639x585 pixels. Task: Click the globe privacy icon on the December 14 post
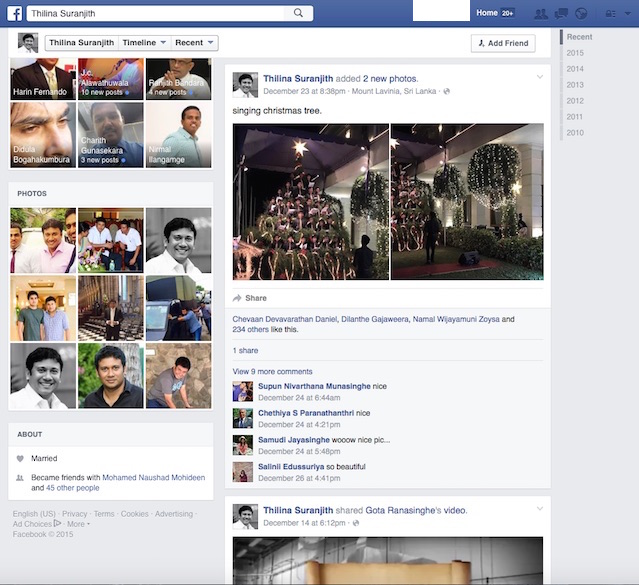356,523
